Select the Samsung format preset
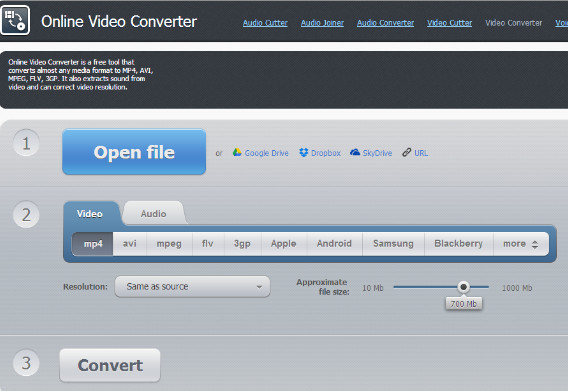Image resolution: width=568 pixels, height=391 pixels. click(393, 244)
